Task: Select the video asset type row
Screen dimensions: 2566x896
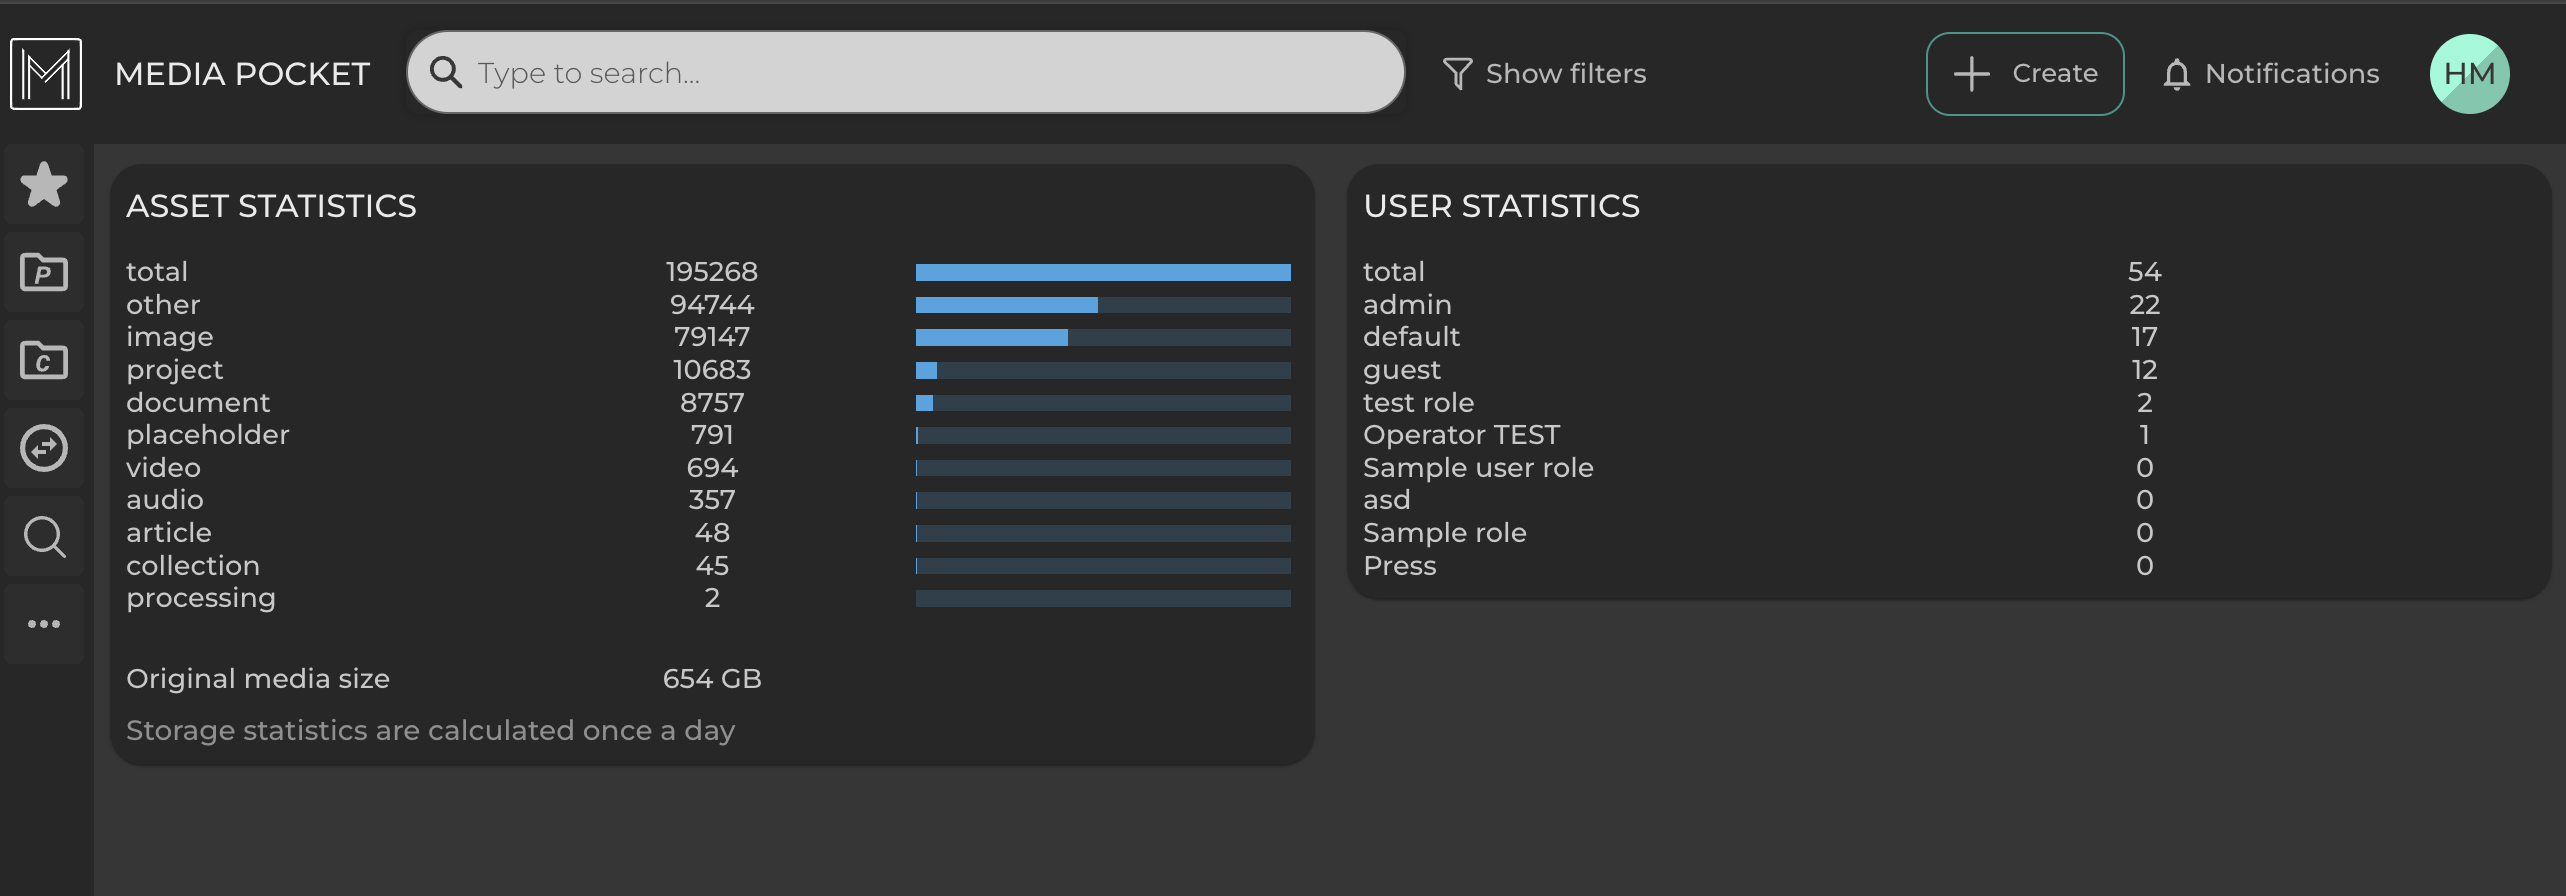Action: (x=164, y=468)
